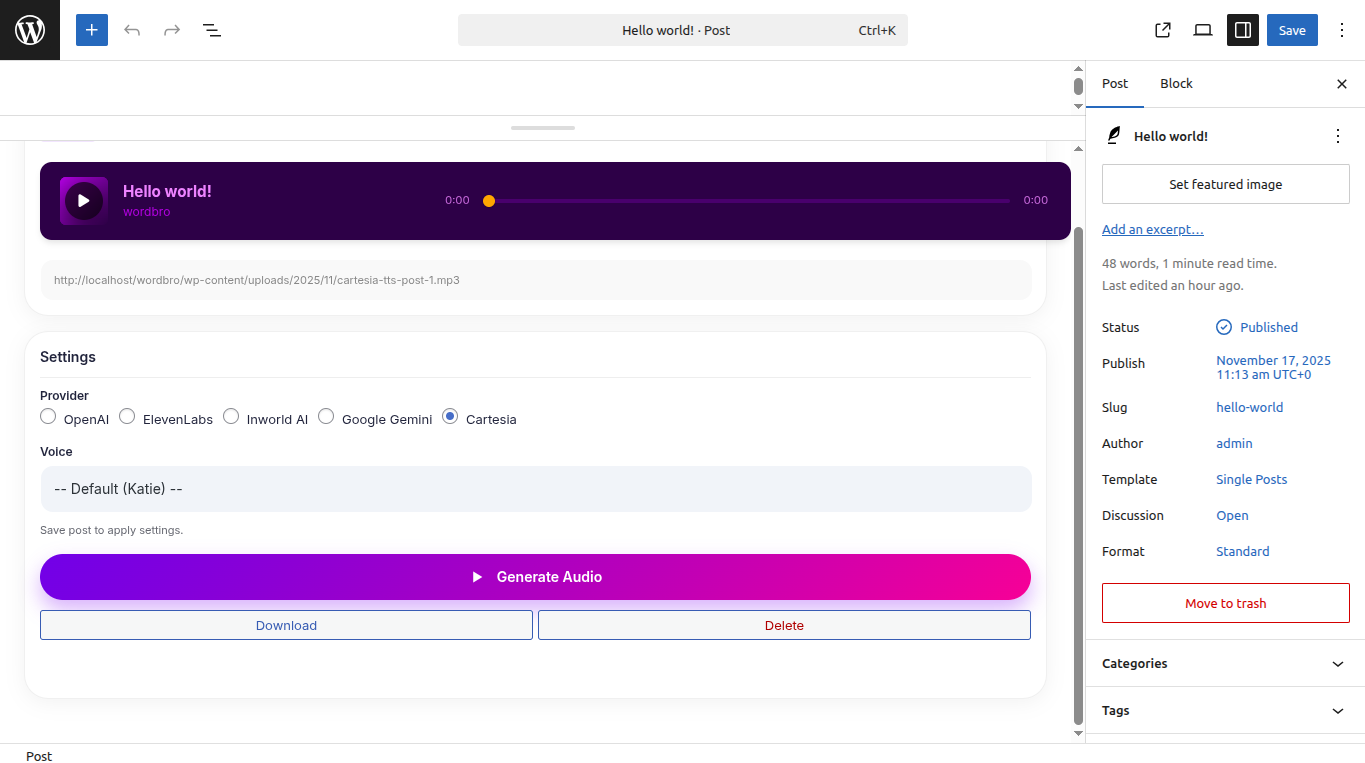This screenshot has width=1365, height=763.
Task: Open the editor options menu
Action: pos(1342,30)
